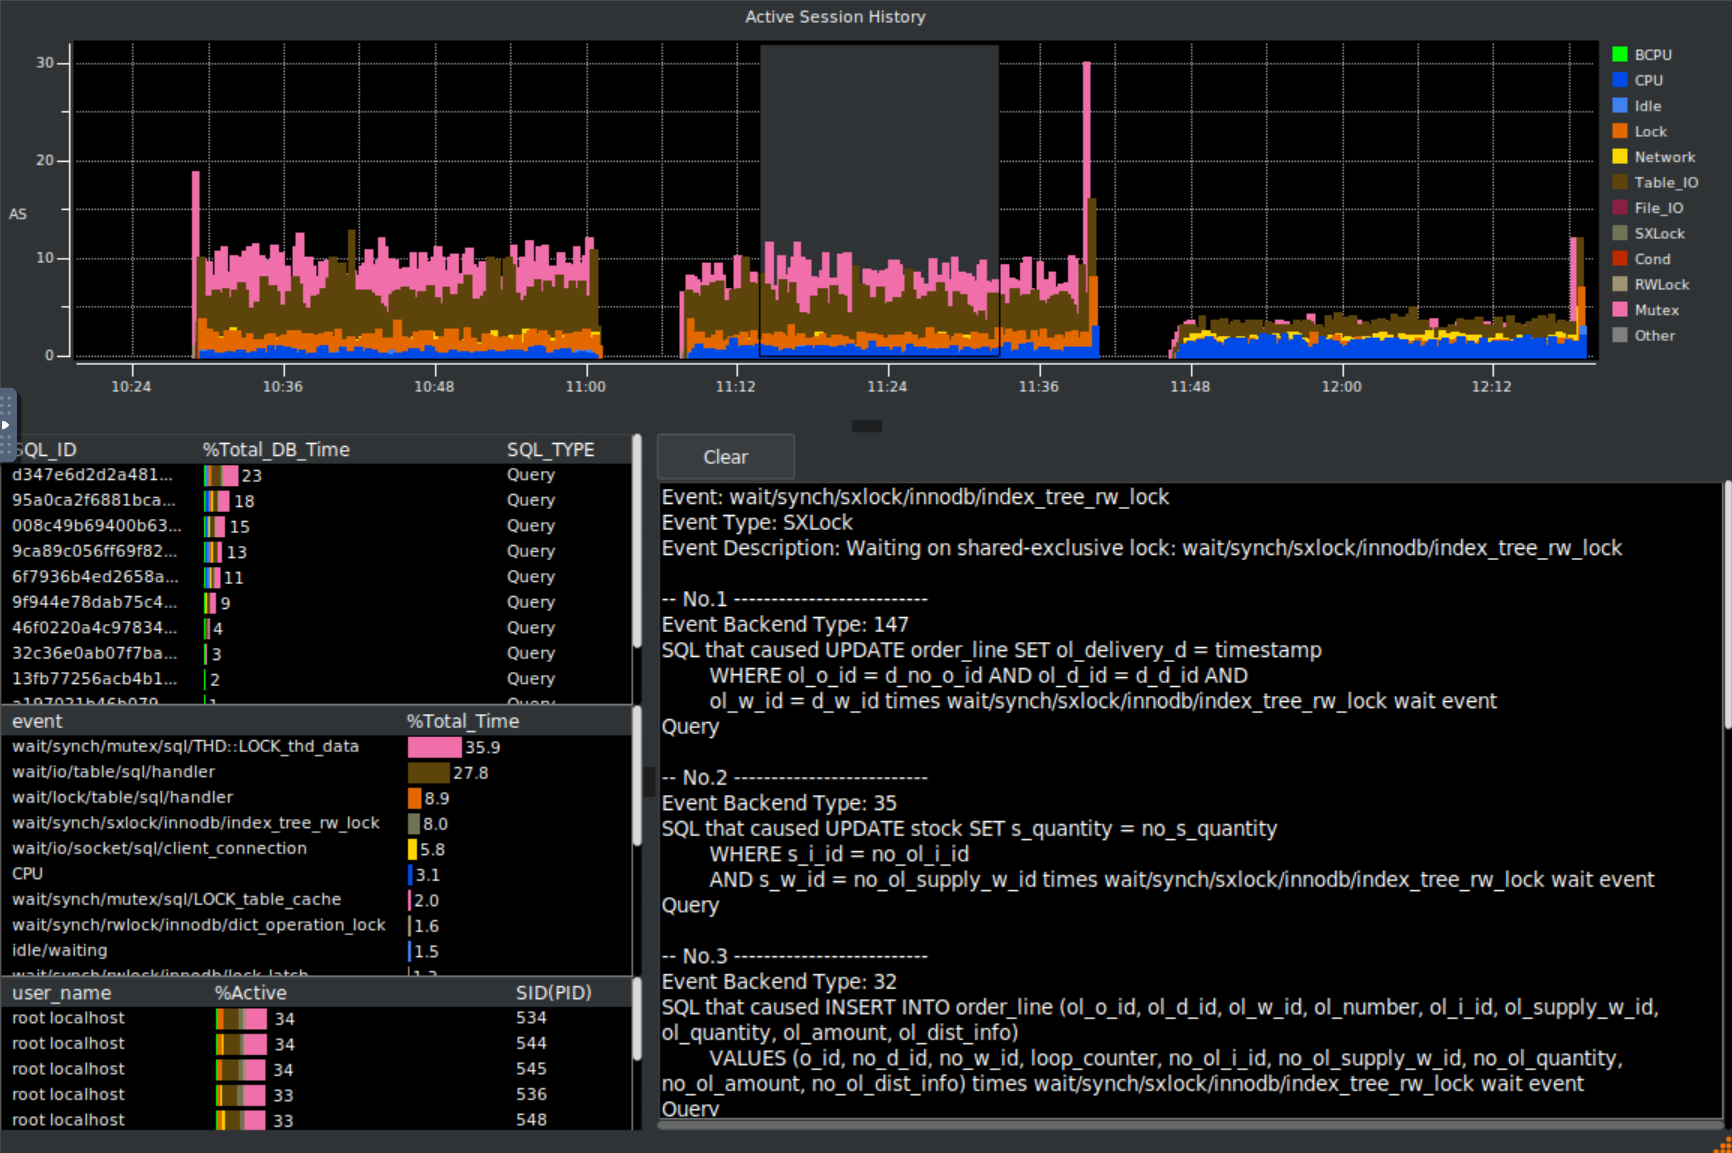Screen dimensions: 1732x1153
Task: Click the RWLock legend swatch
Action: pos(1620,284)
